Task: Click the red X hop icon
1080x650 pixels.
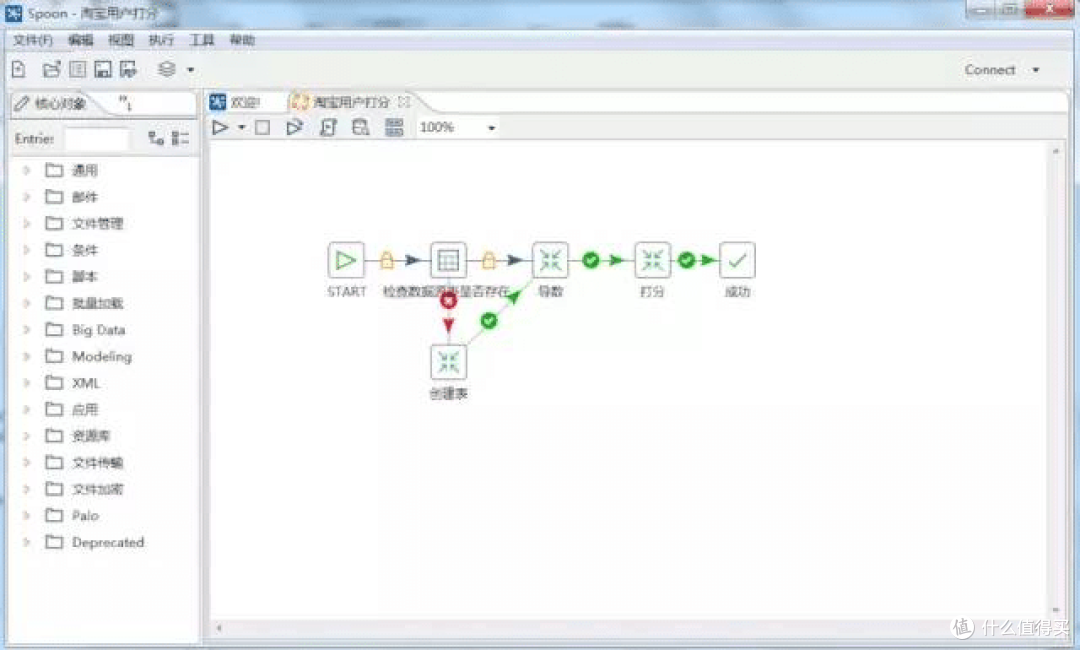Action: tap(448, 300)
